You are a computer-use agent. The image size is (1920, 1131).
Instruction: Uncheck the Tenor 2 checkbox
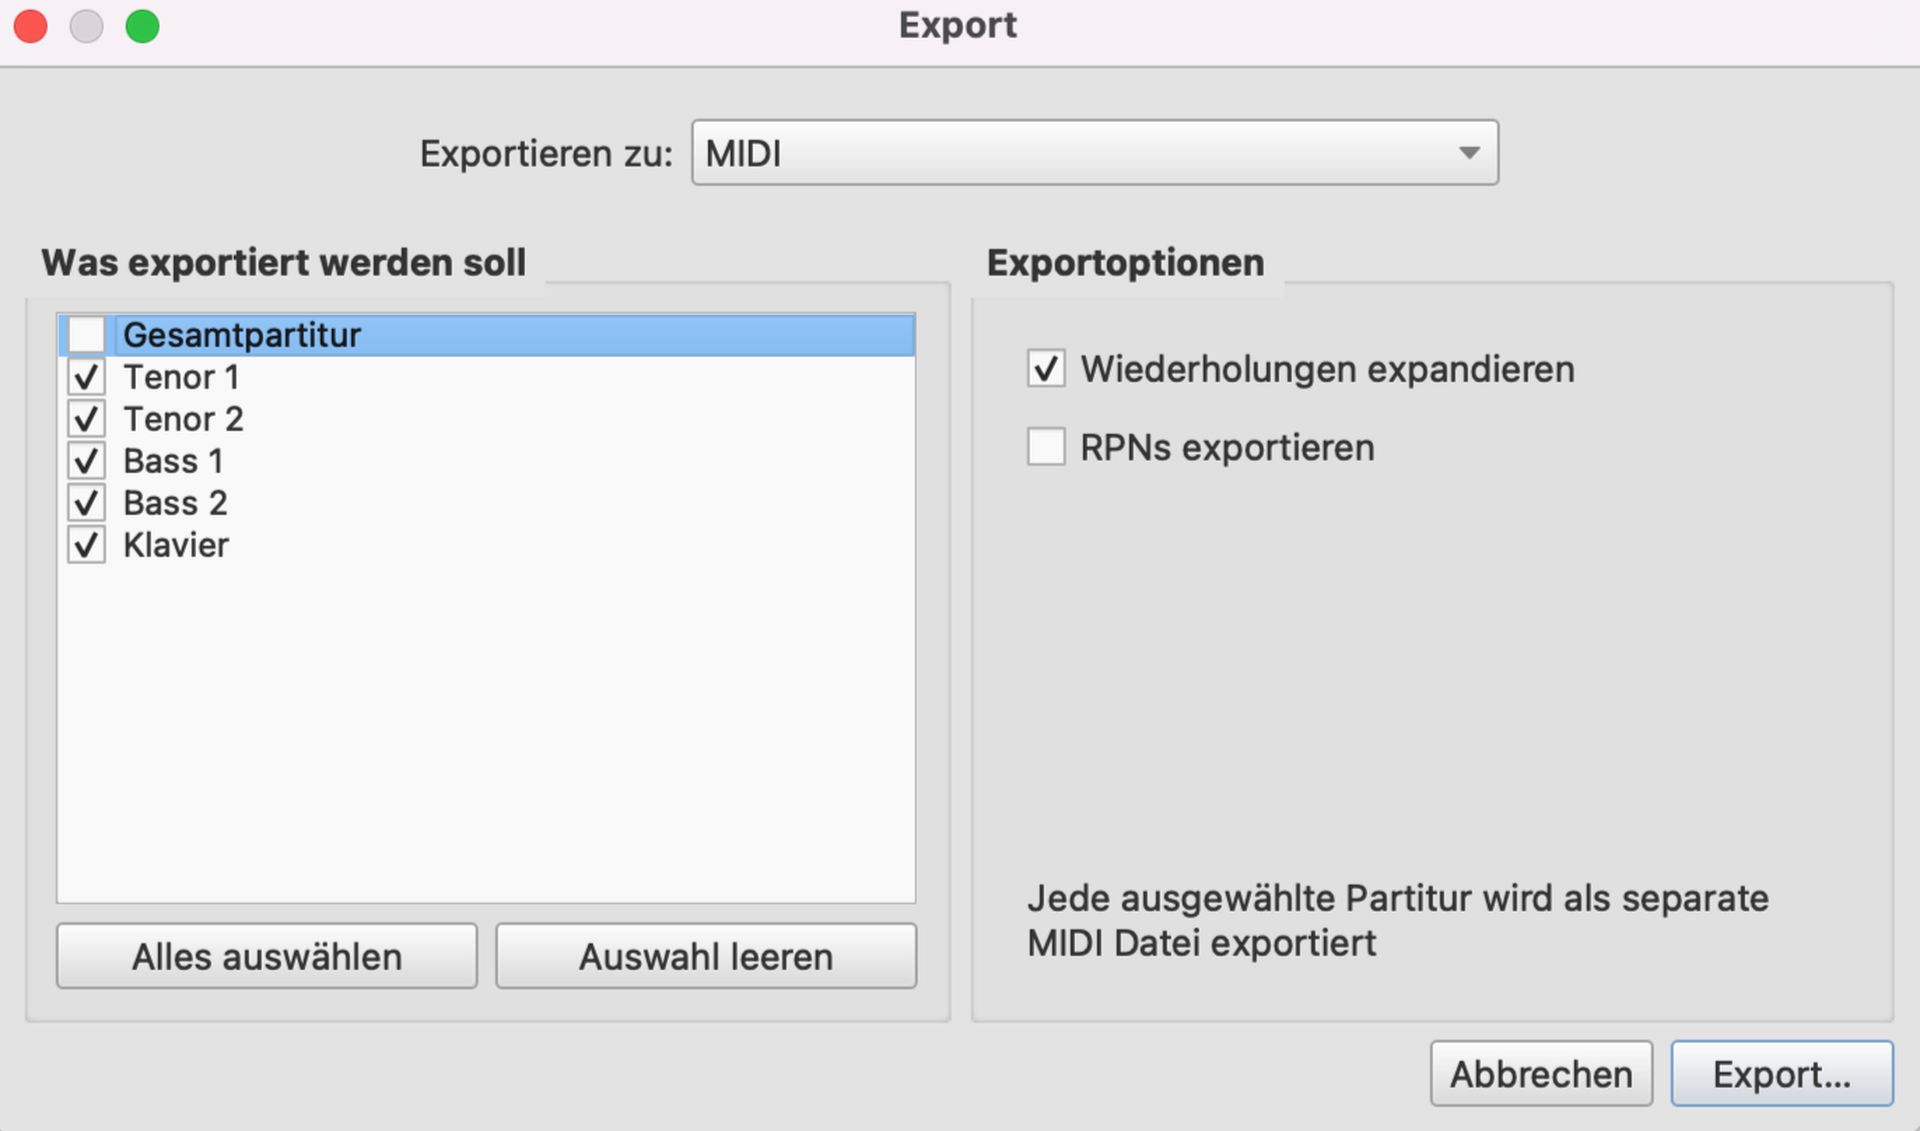[x=86, y=419]
